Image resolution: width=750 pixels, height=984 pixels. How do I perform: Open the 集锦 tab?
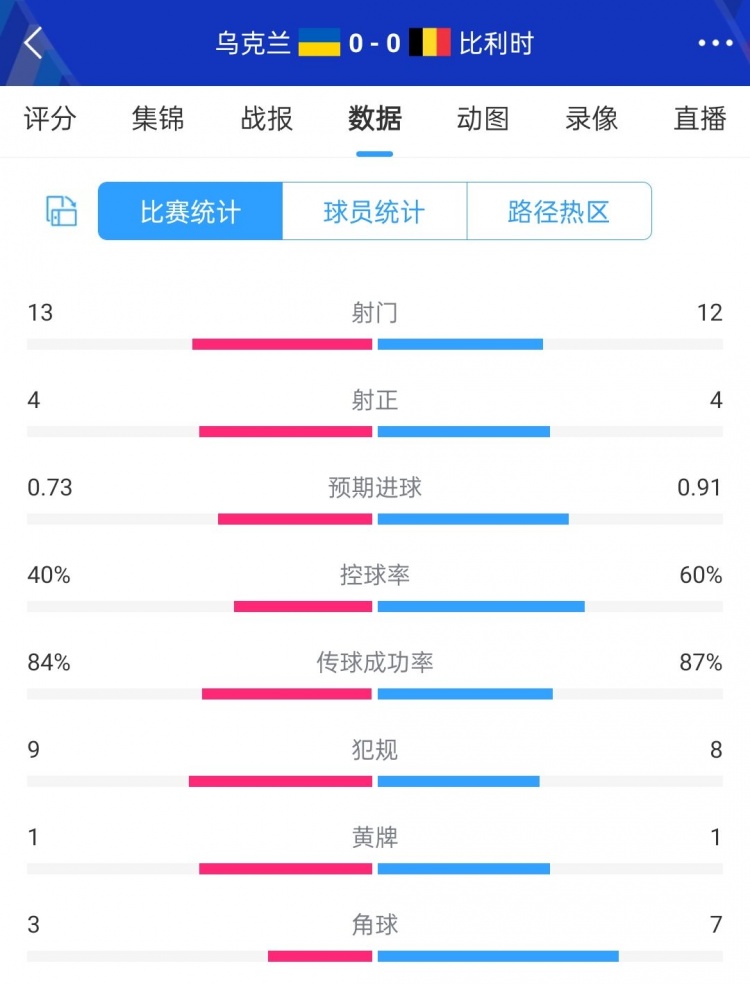pos(158,119)
